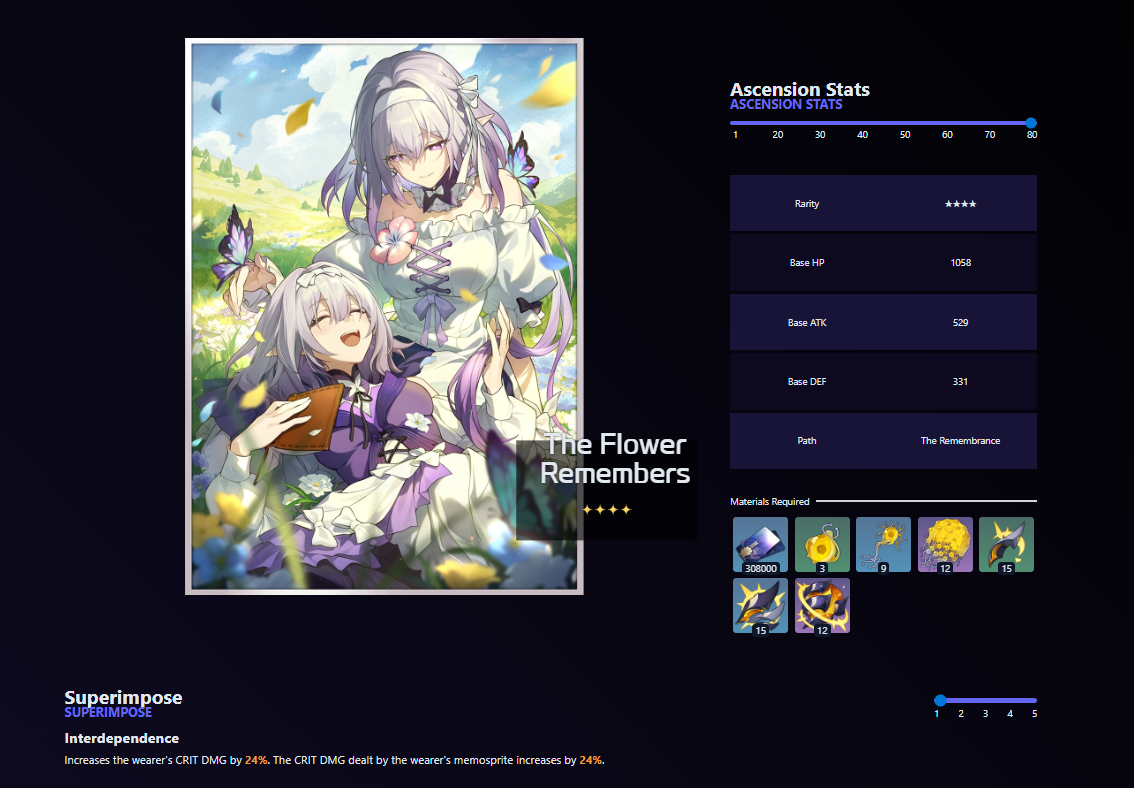Select the purple thorned crown material with count 12
1134x788 pixels.
pyautogui.click(x=822, y=606)
